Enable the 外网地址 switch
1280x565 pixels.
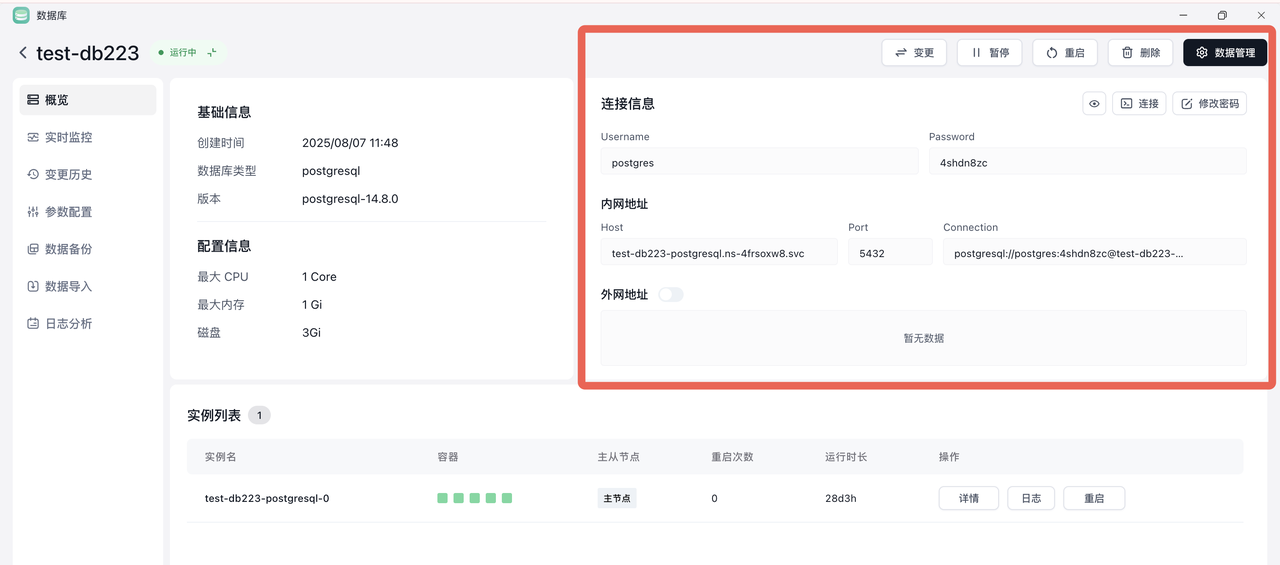pos(671,295)
